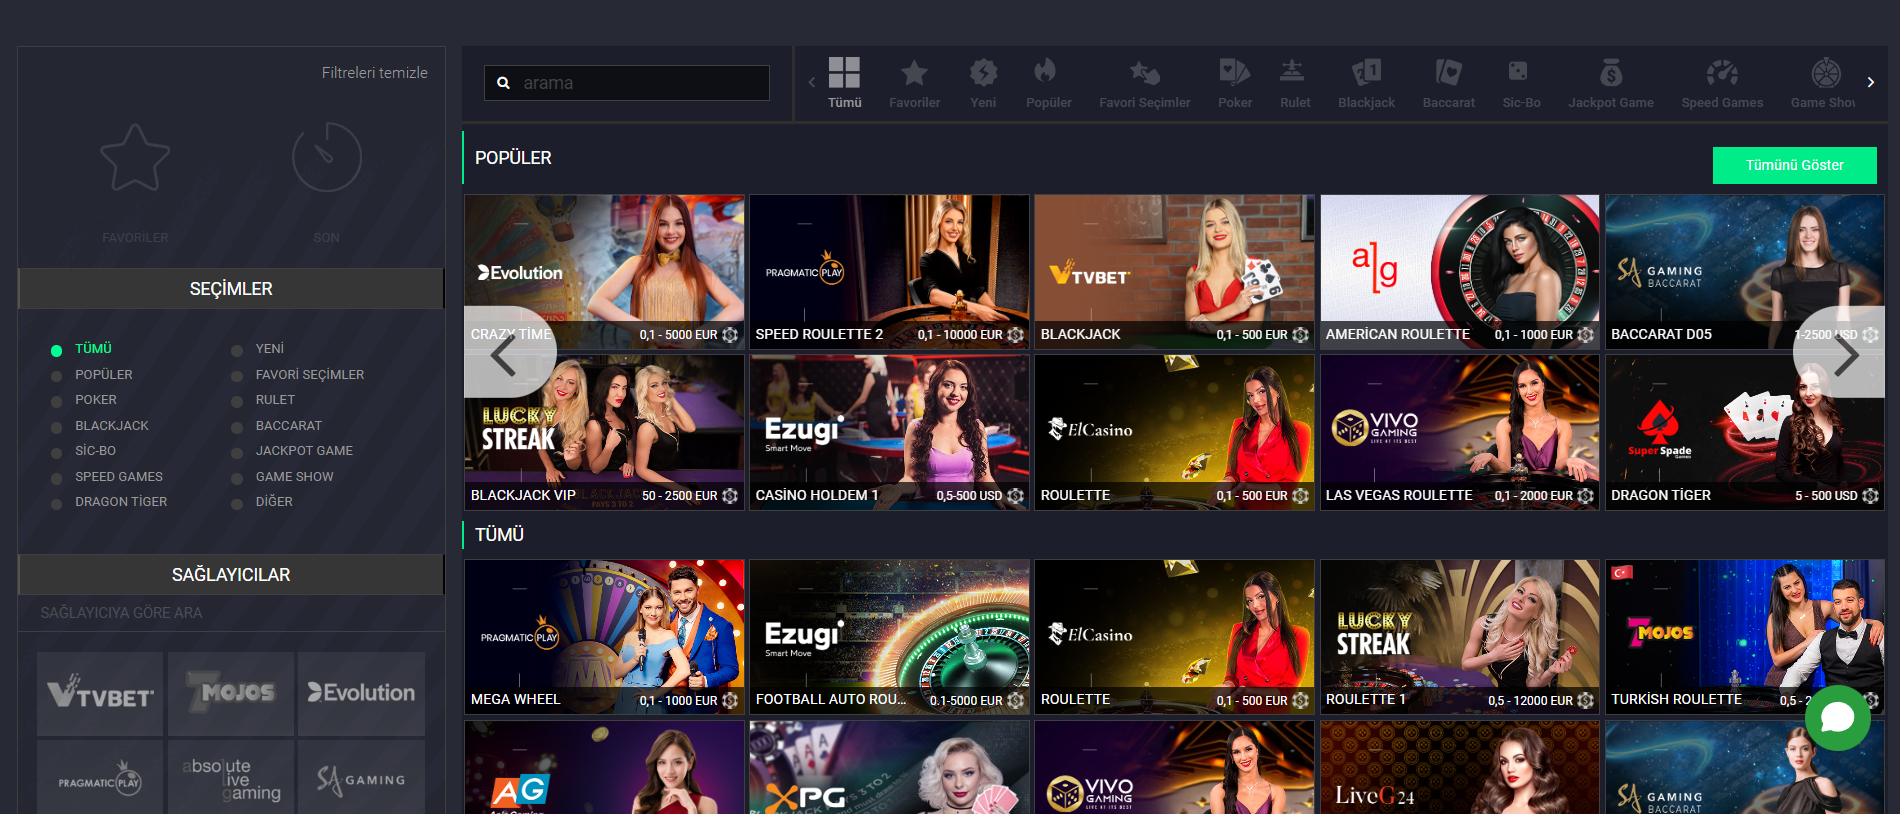Open the Game Show category
This screenshot has height=814, width=1900.
coord(1823,83)
